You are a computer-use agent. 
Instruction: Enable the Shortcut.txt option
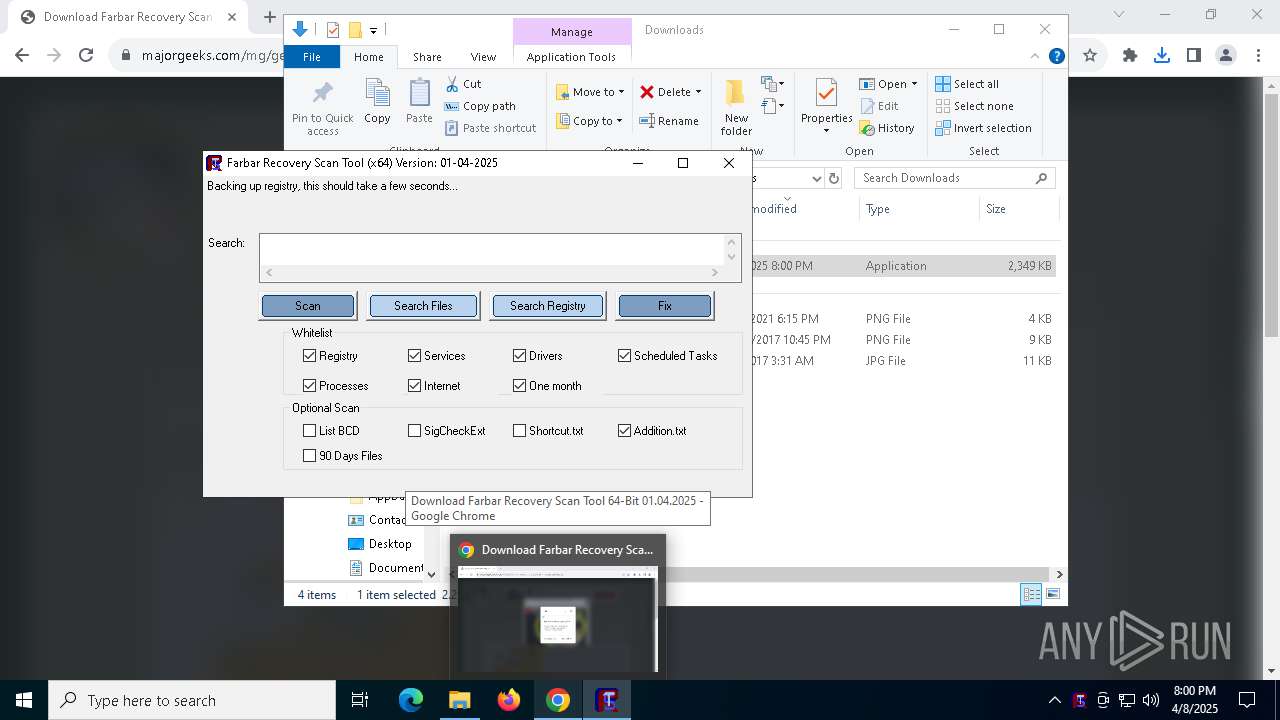pyautogui.click(x=519, y=431)
